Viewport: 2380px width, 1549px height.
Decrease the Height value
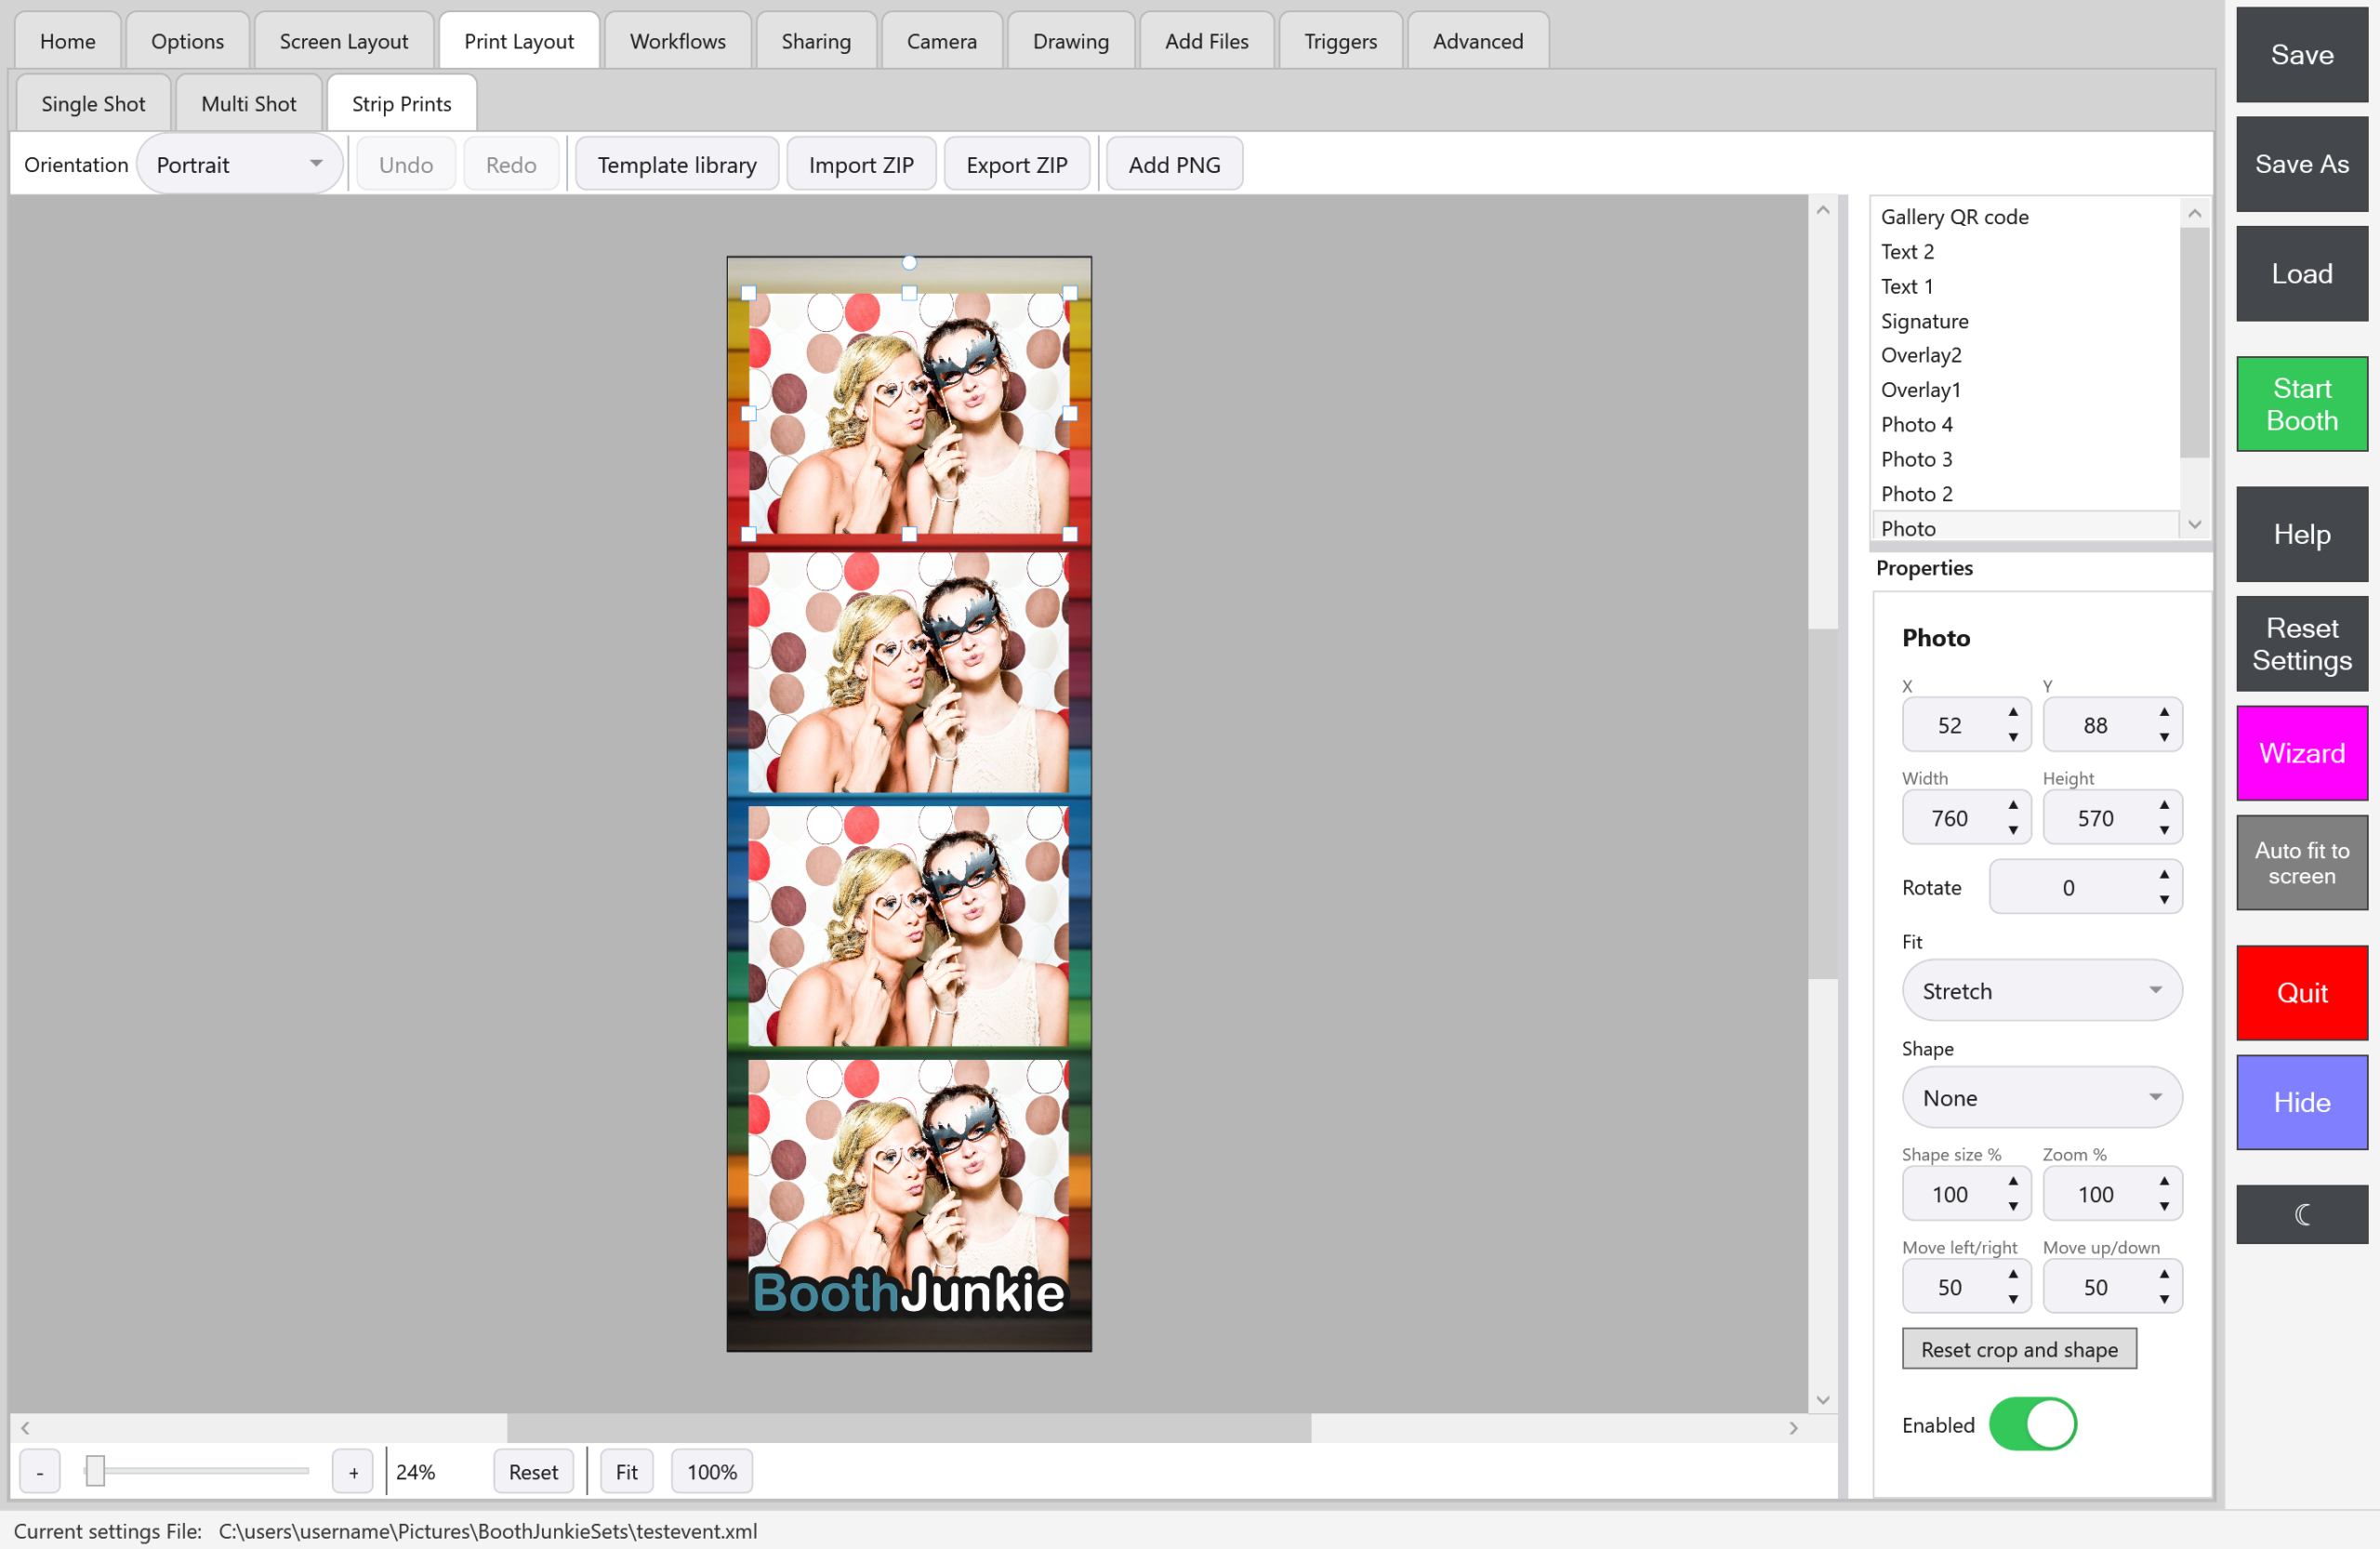[2164, 831]
